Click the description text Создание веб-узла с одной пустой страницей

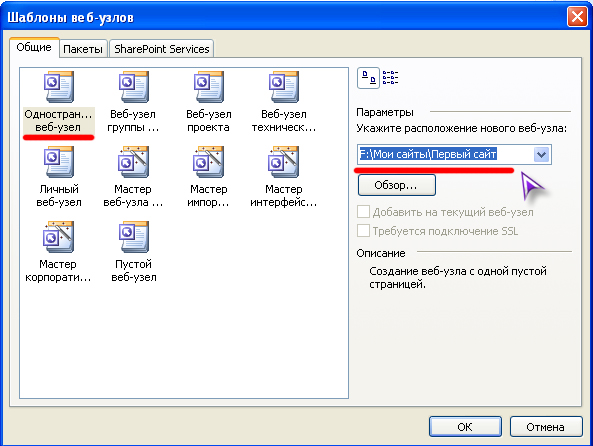coord(458,277)
